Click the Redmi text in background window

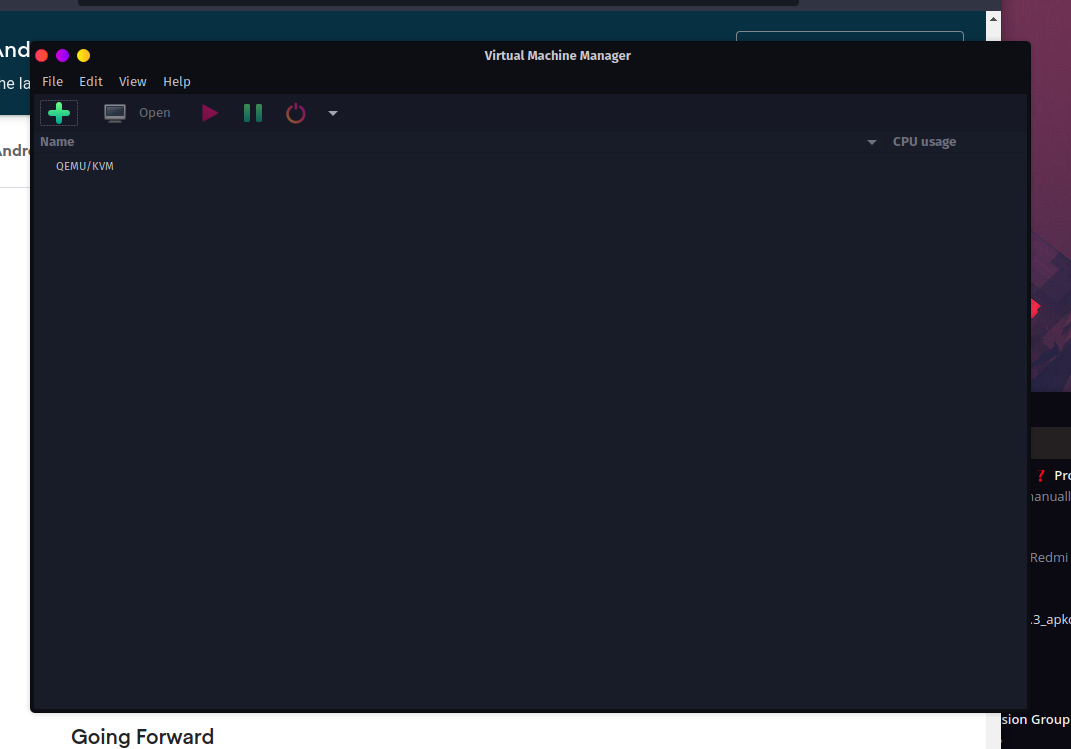[1049, 557]
